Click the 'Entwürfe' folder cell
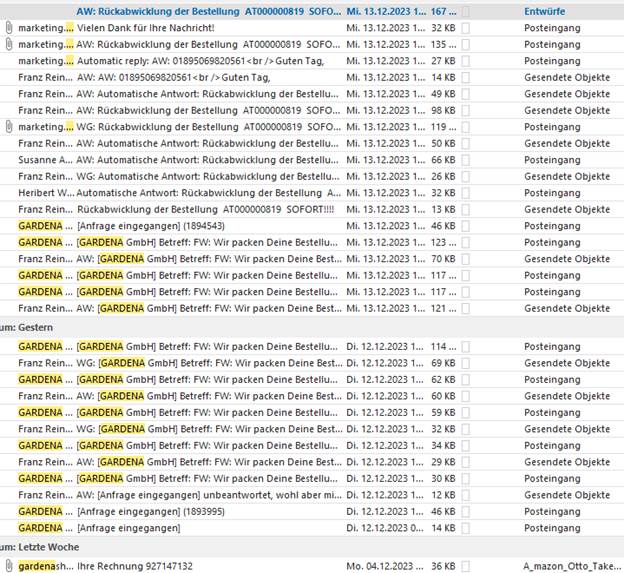 point(544,12)
